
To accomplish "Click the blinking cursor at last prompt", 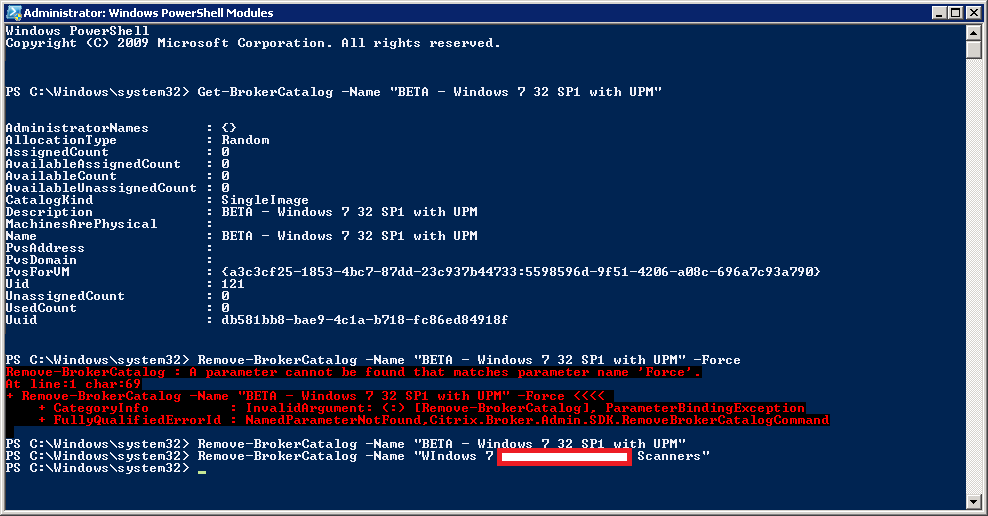I will pyautogui.click(x=202, y=469).
